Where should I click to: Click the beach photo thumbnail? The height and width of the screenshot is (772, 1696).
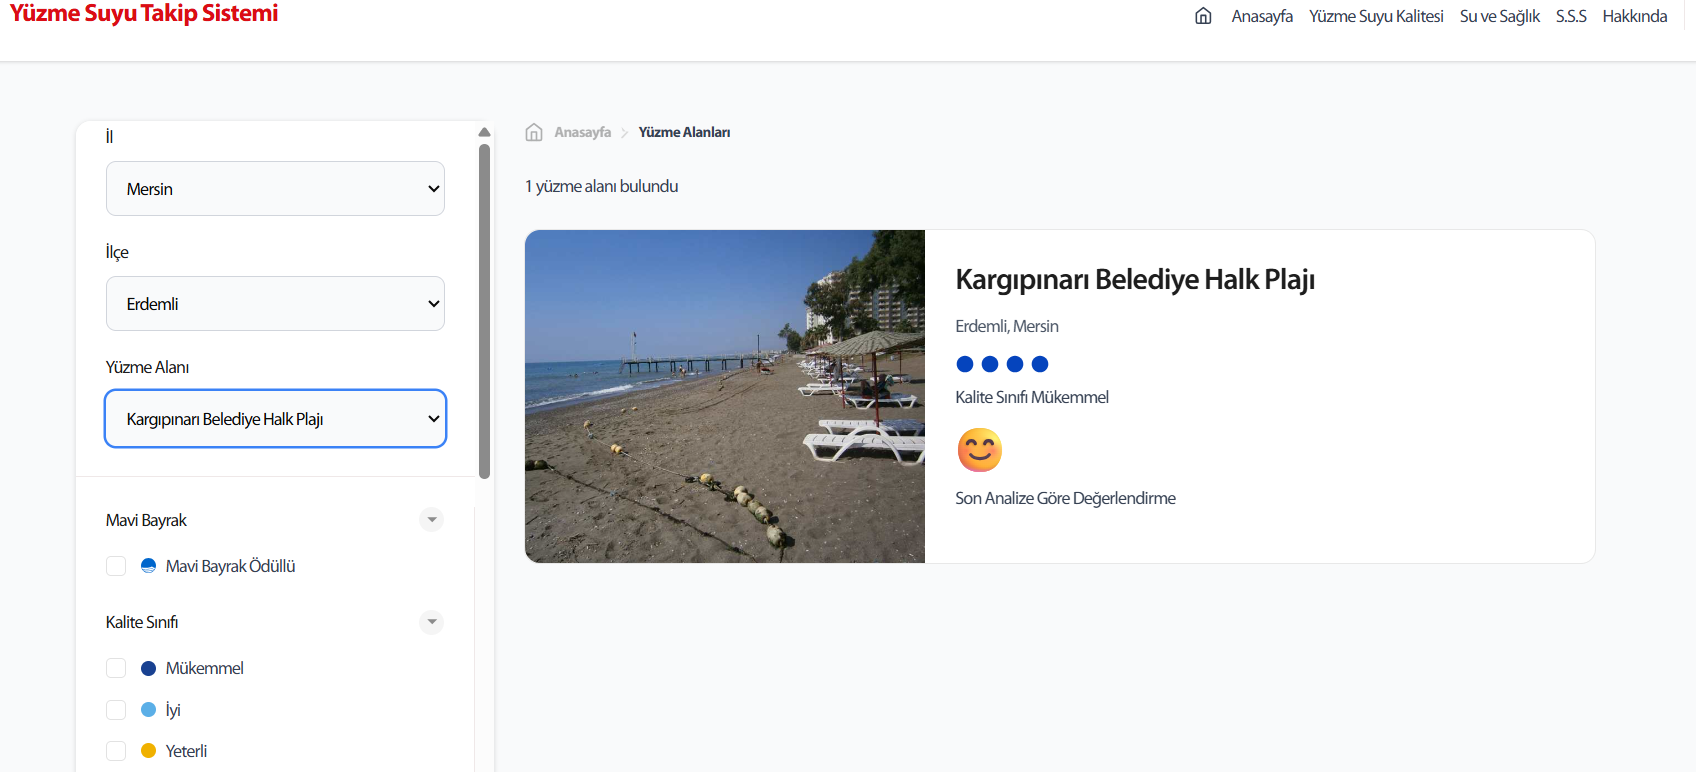click(x=725, y=396)
